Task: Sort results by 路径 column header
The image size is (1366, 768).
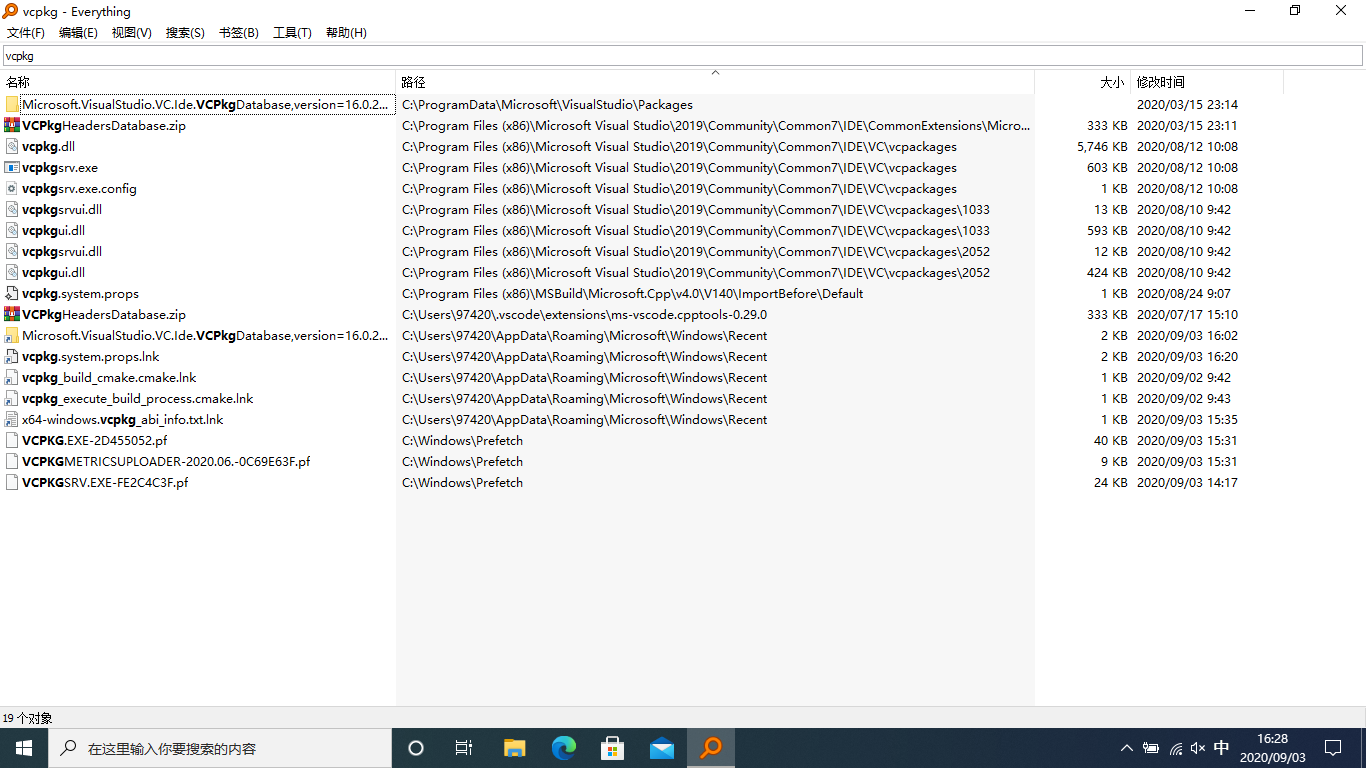Action: point(715,82)
